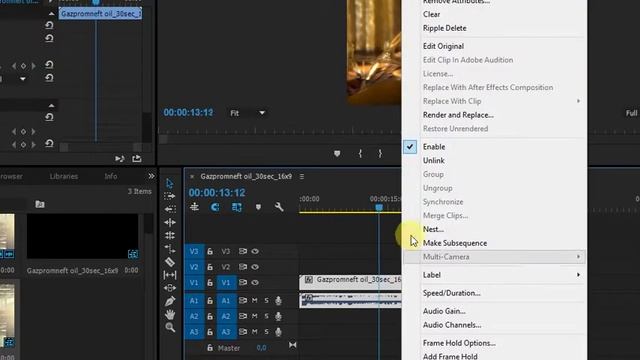Mute audio track A3
This screenshot has width=640, height=360.
pos(255,332)
